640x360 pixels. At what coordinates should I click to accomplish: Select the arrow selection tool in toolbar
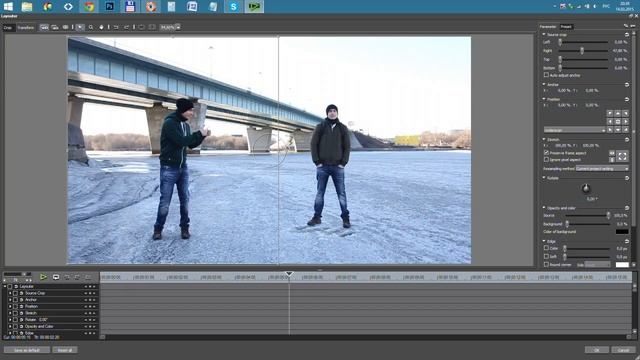[80, 27]
